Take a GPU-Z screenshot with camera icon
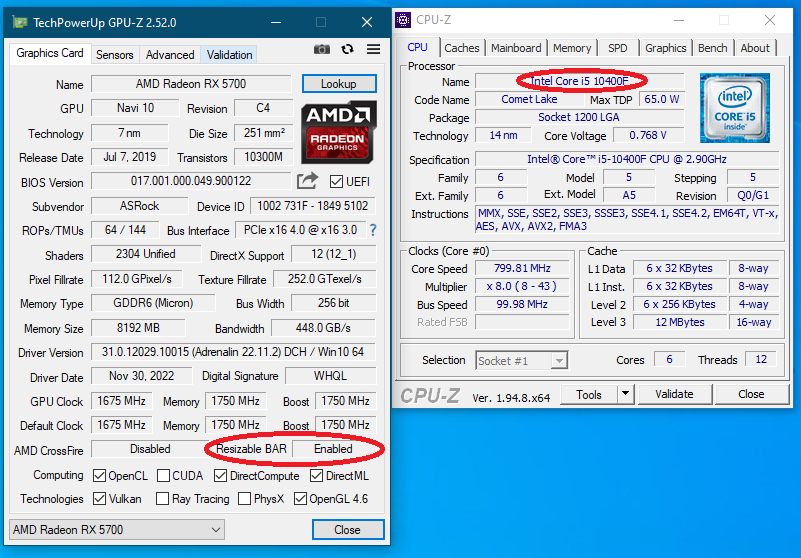The width and height of the screenshot is (801, 558). 322,49
